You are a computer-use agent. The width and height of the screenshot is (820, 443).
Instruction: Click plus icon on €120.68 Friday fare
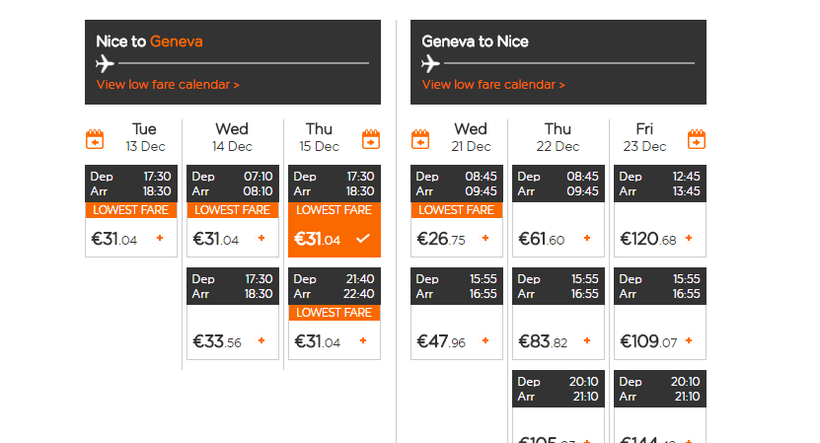click(689, 239)
